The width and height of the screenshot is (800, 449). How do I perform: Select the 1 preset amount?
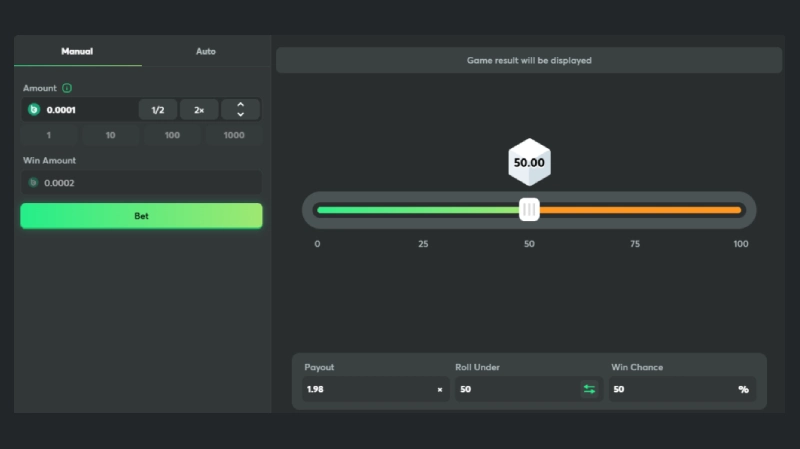(48, 135)
